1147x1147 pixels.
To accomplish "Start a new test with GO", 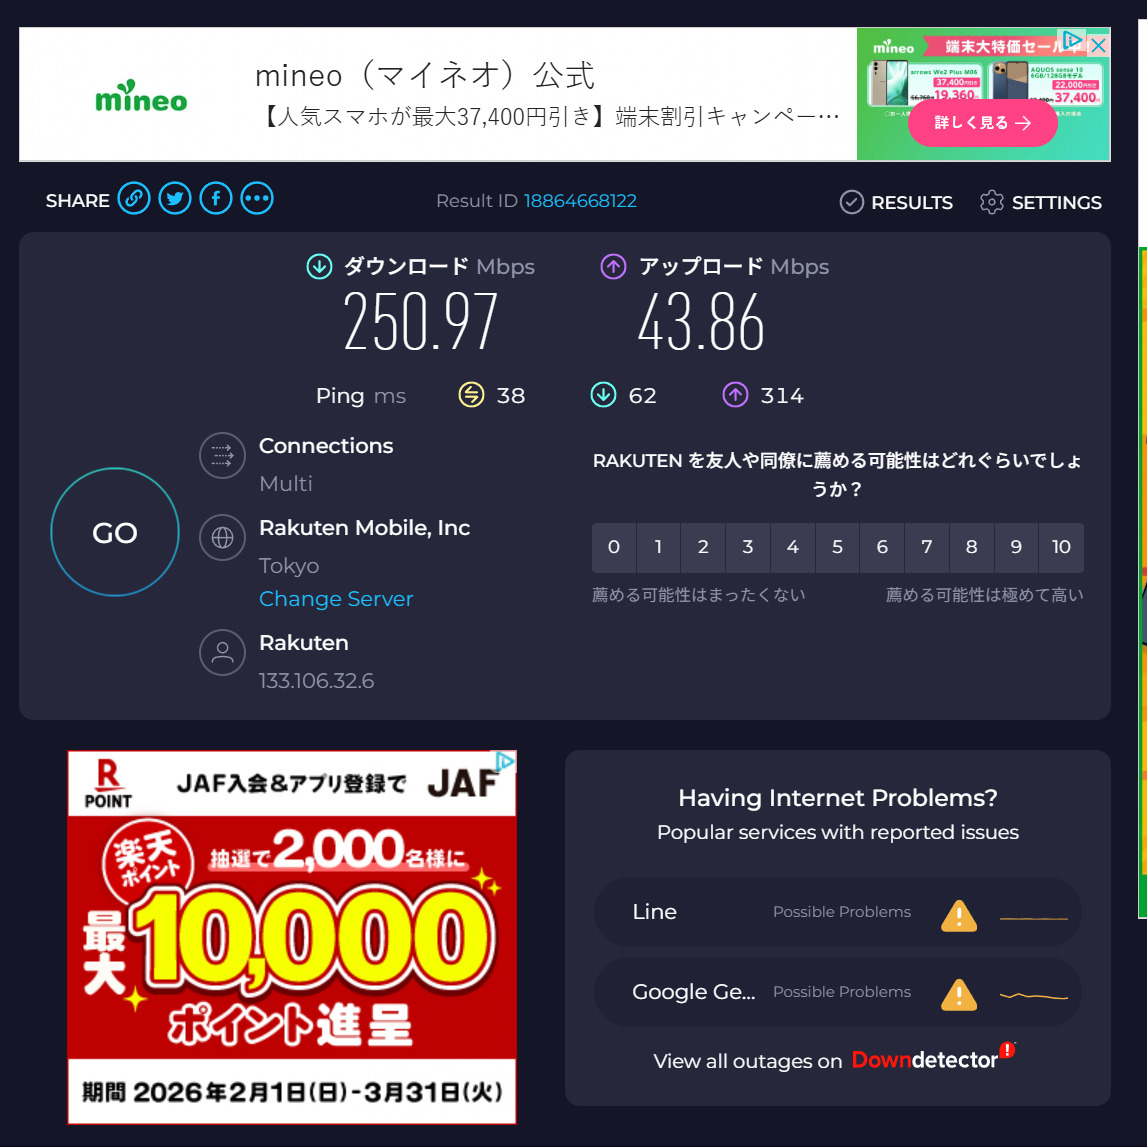I will [x=115, y=532].
